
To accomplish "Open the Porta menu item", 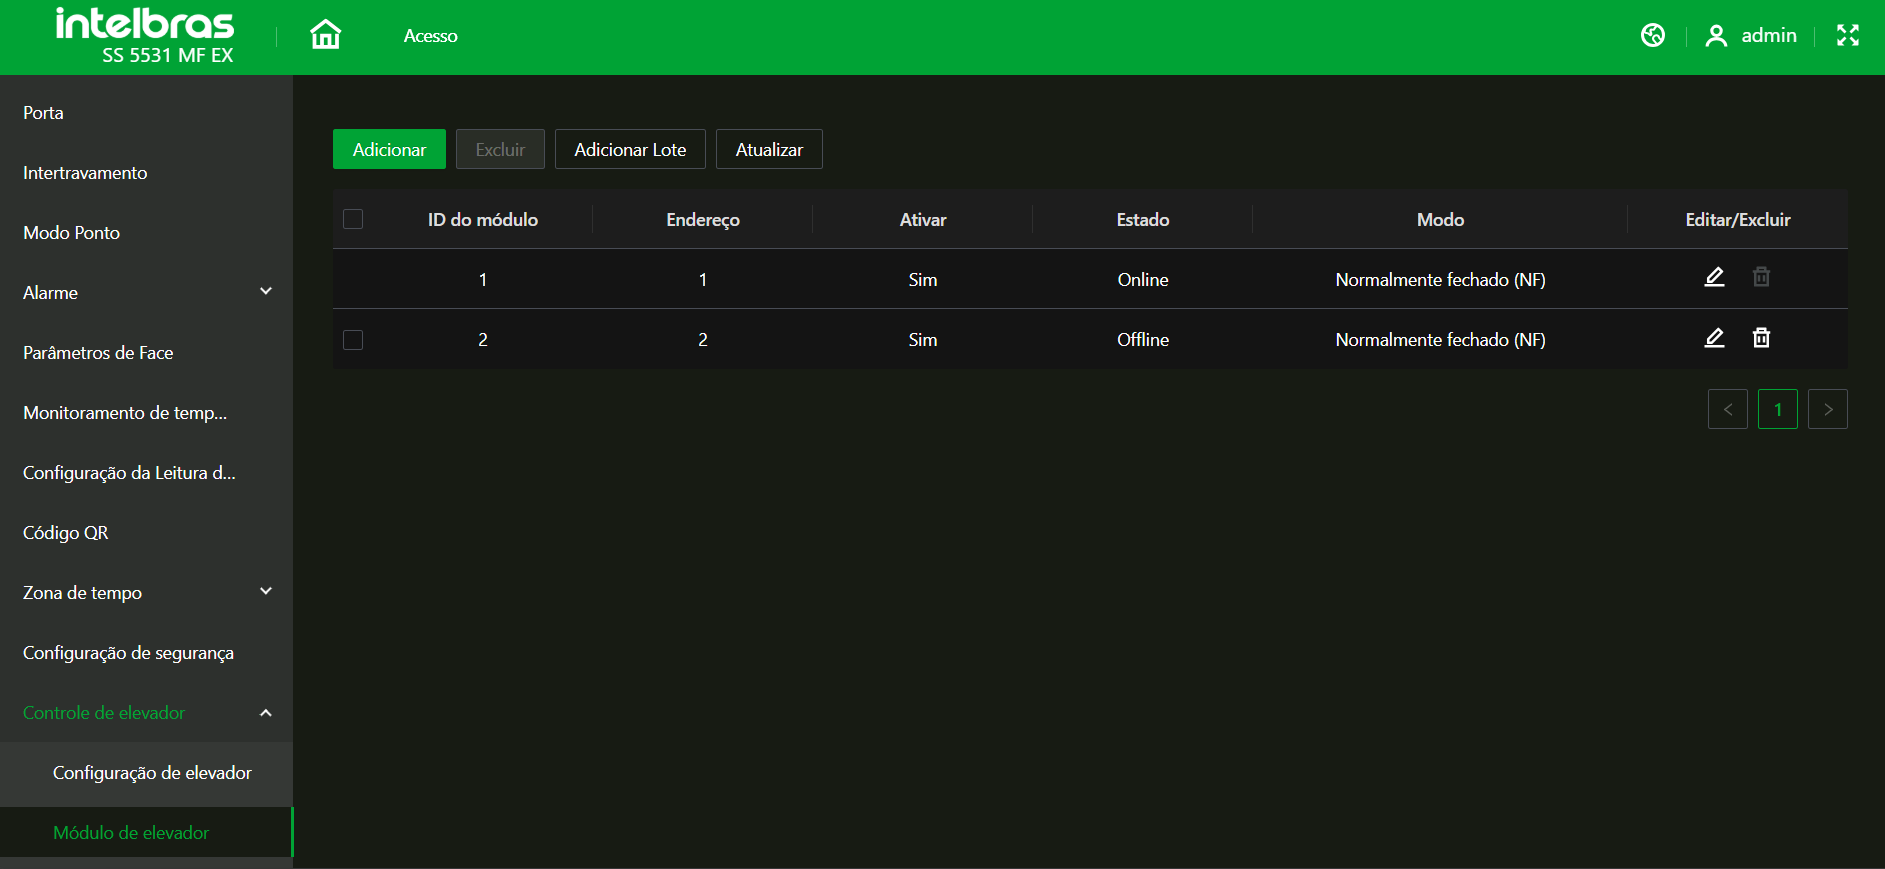I will 146,113.
